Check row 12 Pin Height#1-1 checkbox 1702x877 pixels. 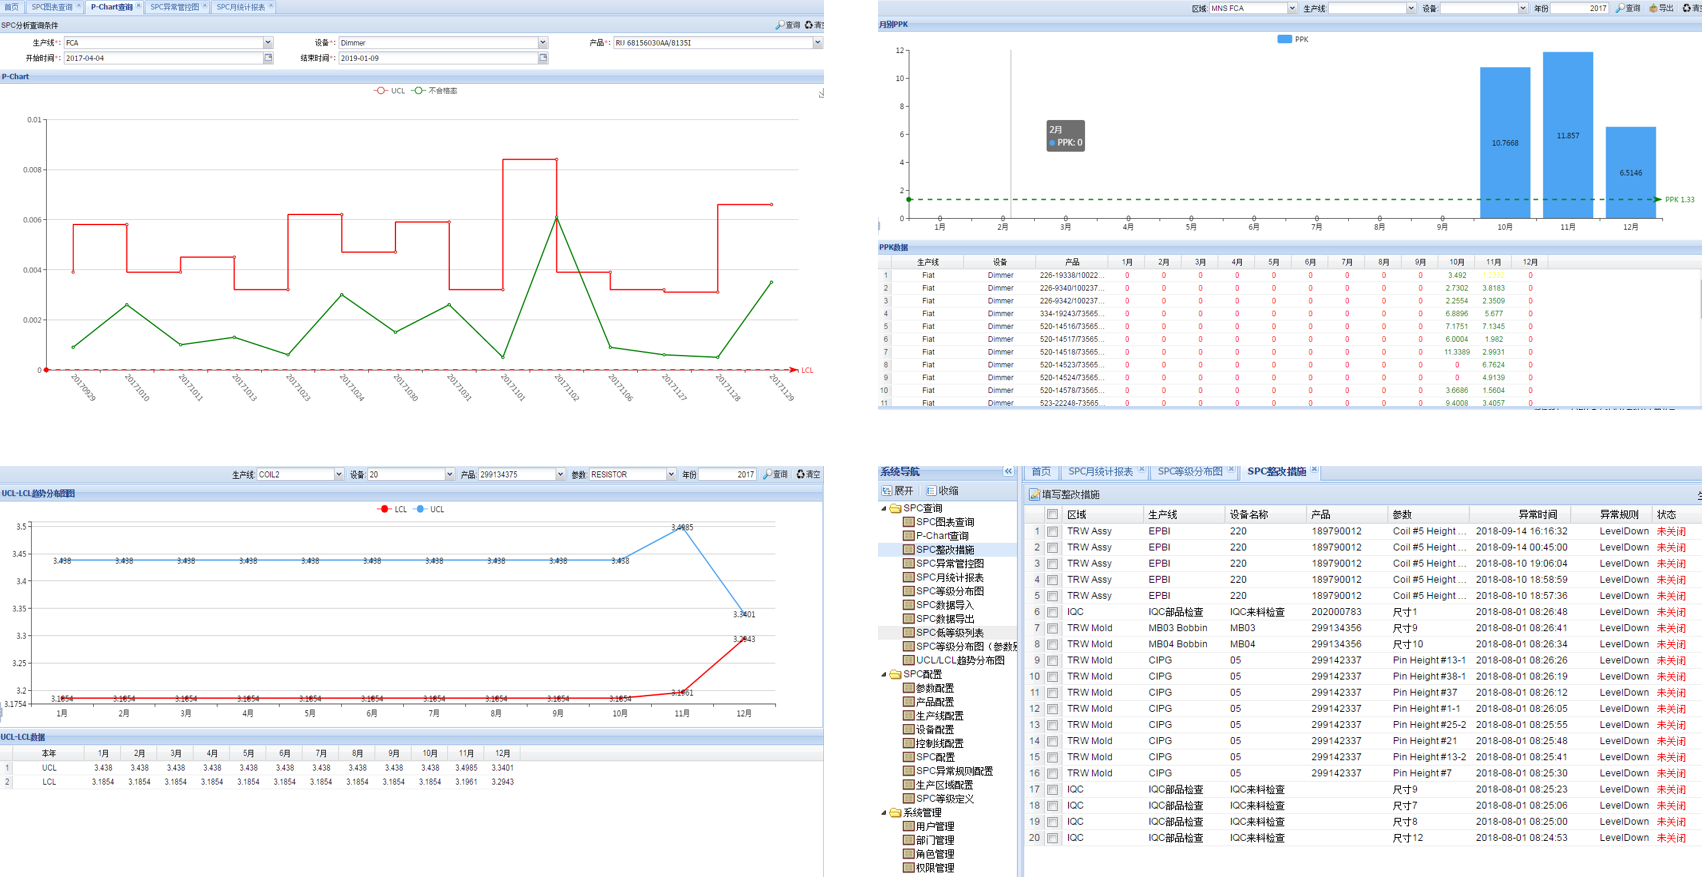1052,709
